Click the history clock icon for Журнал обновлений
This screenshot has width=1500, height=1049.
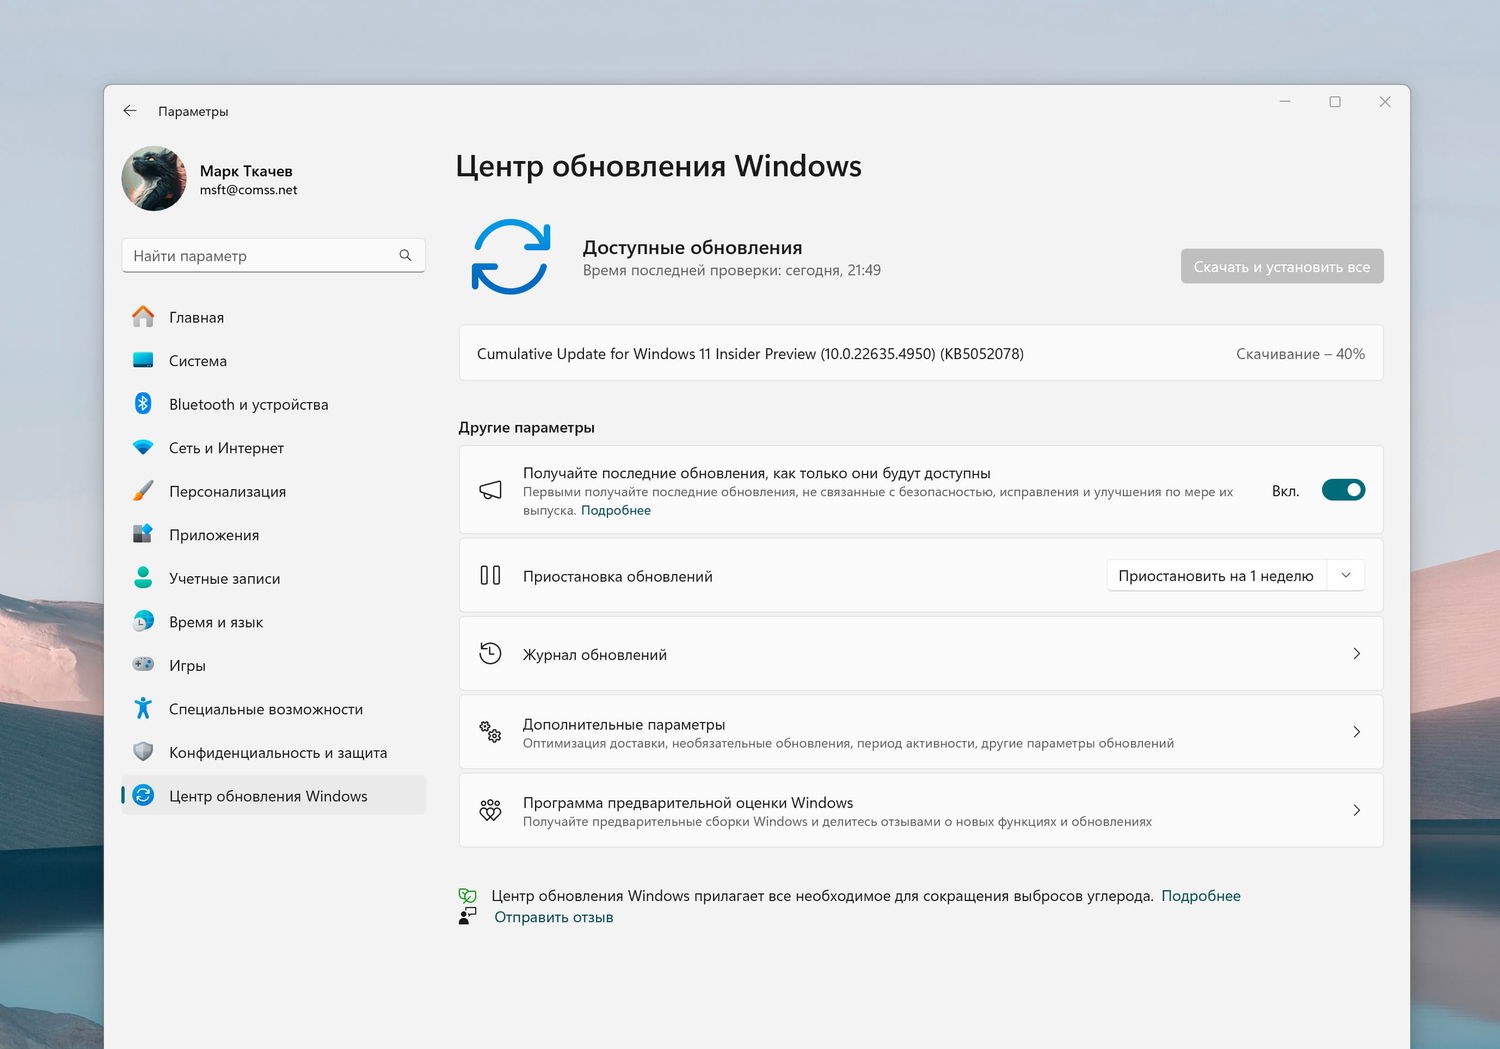490,653
